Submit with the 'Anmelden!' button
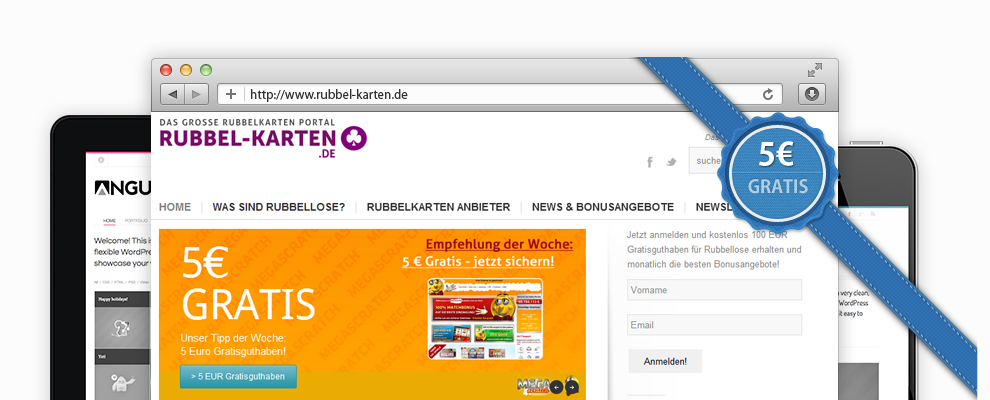The width and height of the screenshot is (990, 400). tap(665, 362)
